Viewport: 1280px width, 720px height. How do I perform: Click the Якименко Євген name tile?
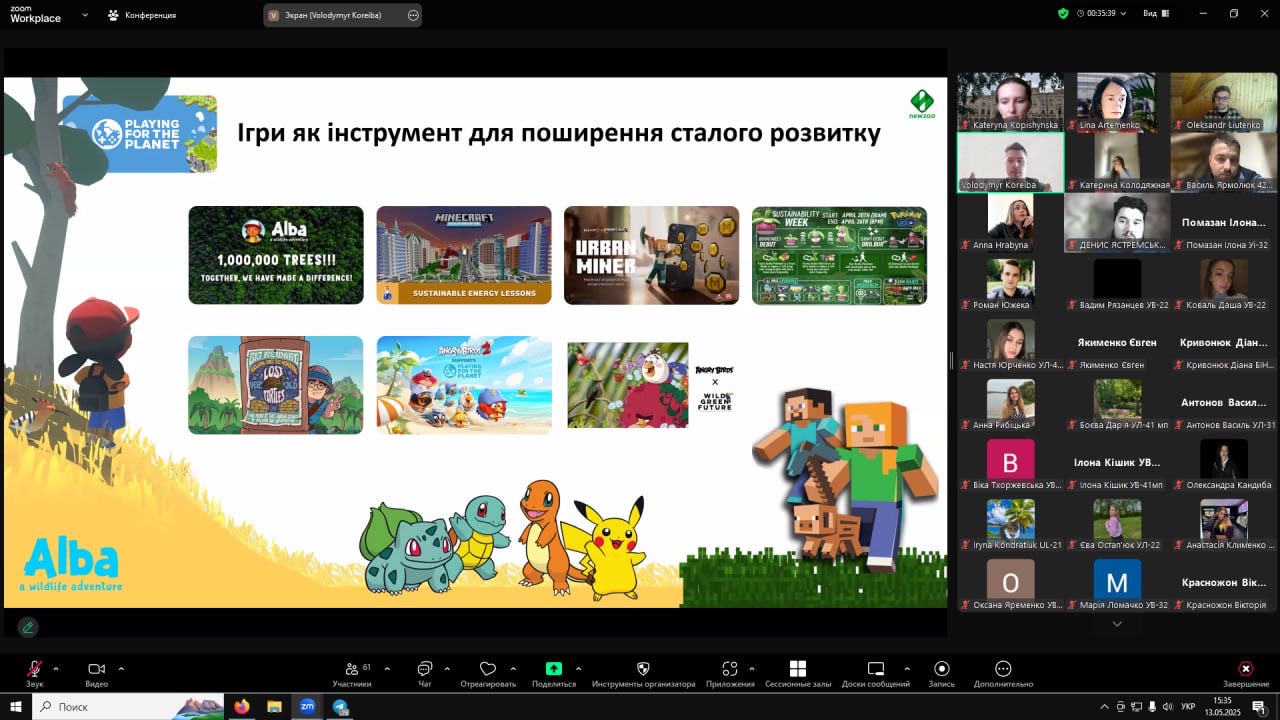click(1117, 342)
